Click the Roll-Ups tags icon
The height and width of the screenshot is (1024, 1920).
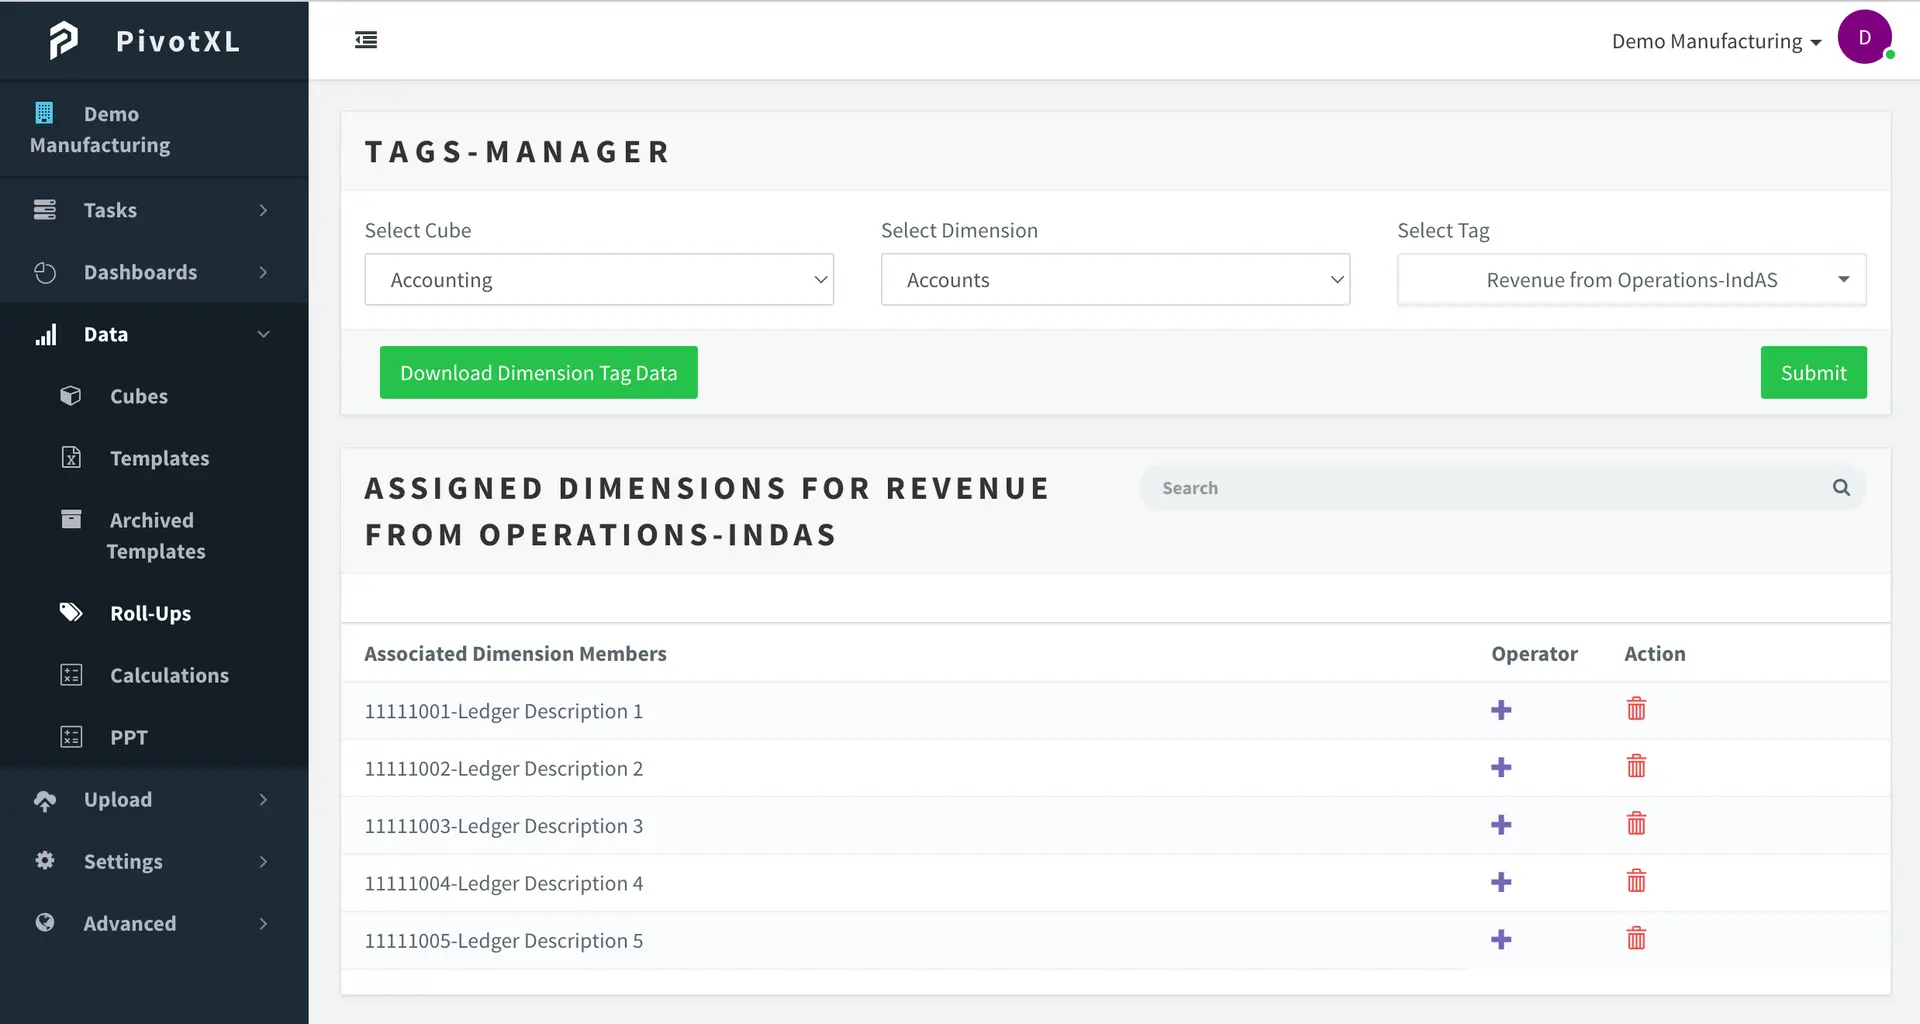71,612
